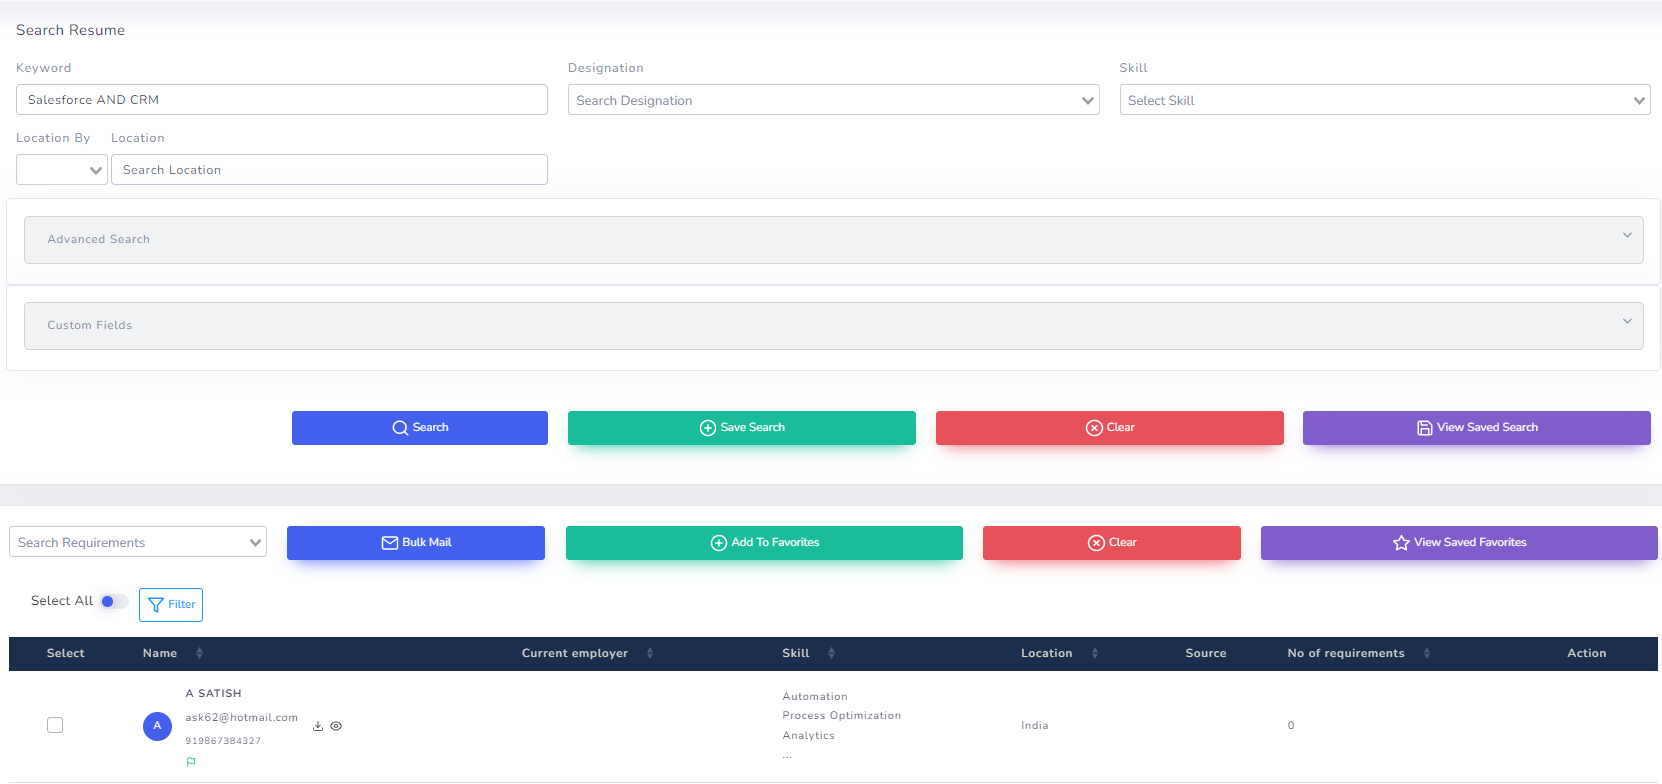Image resolution: width=1662 pixels, height=784 pixels.
Task: Open View Saved Search
Action: click(1477, 428)
